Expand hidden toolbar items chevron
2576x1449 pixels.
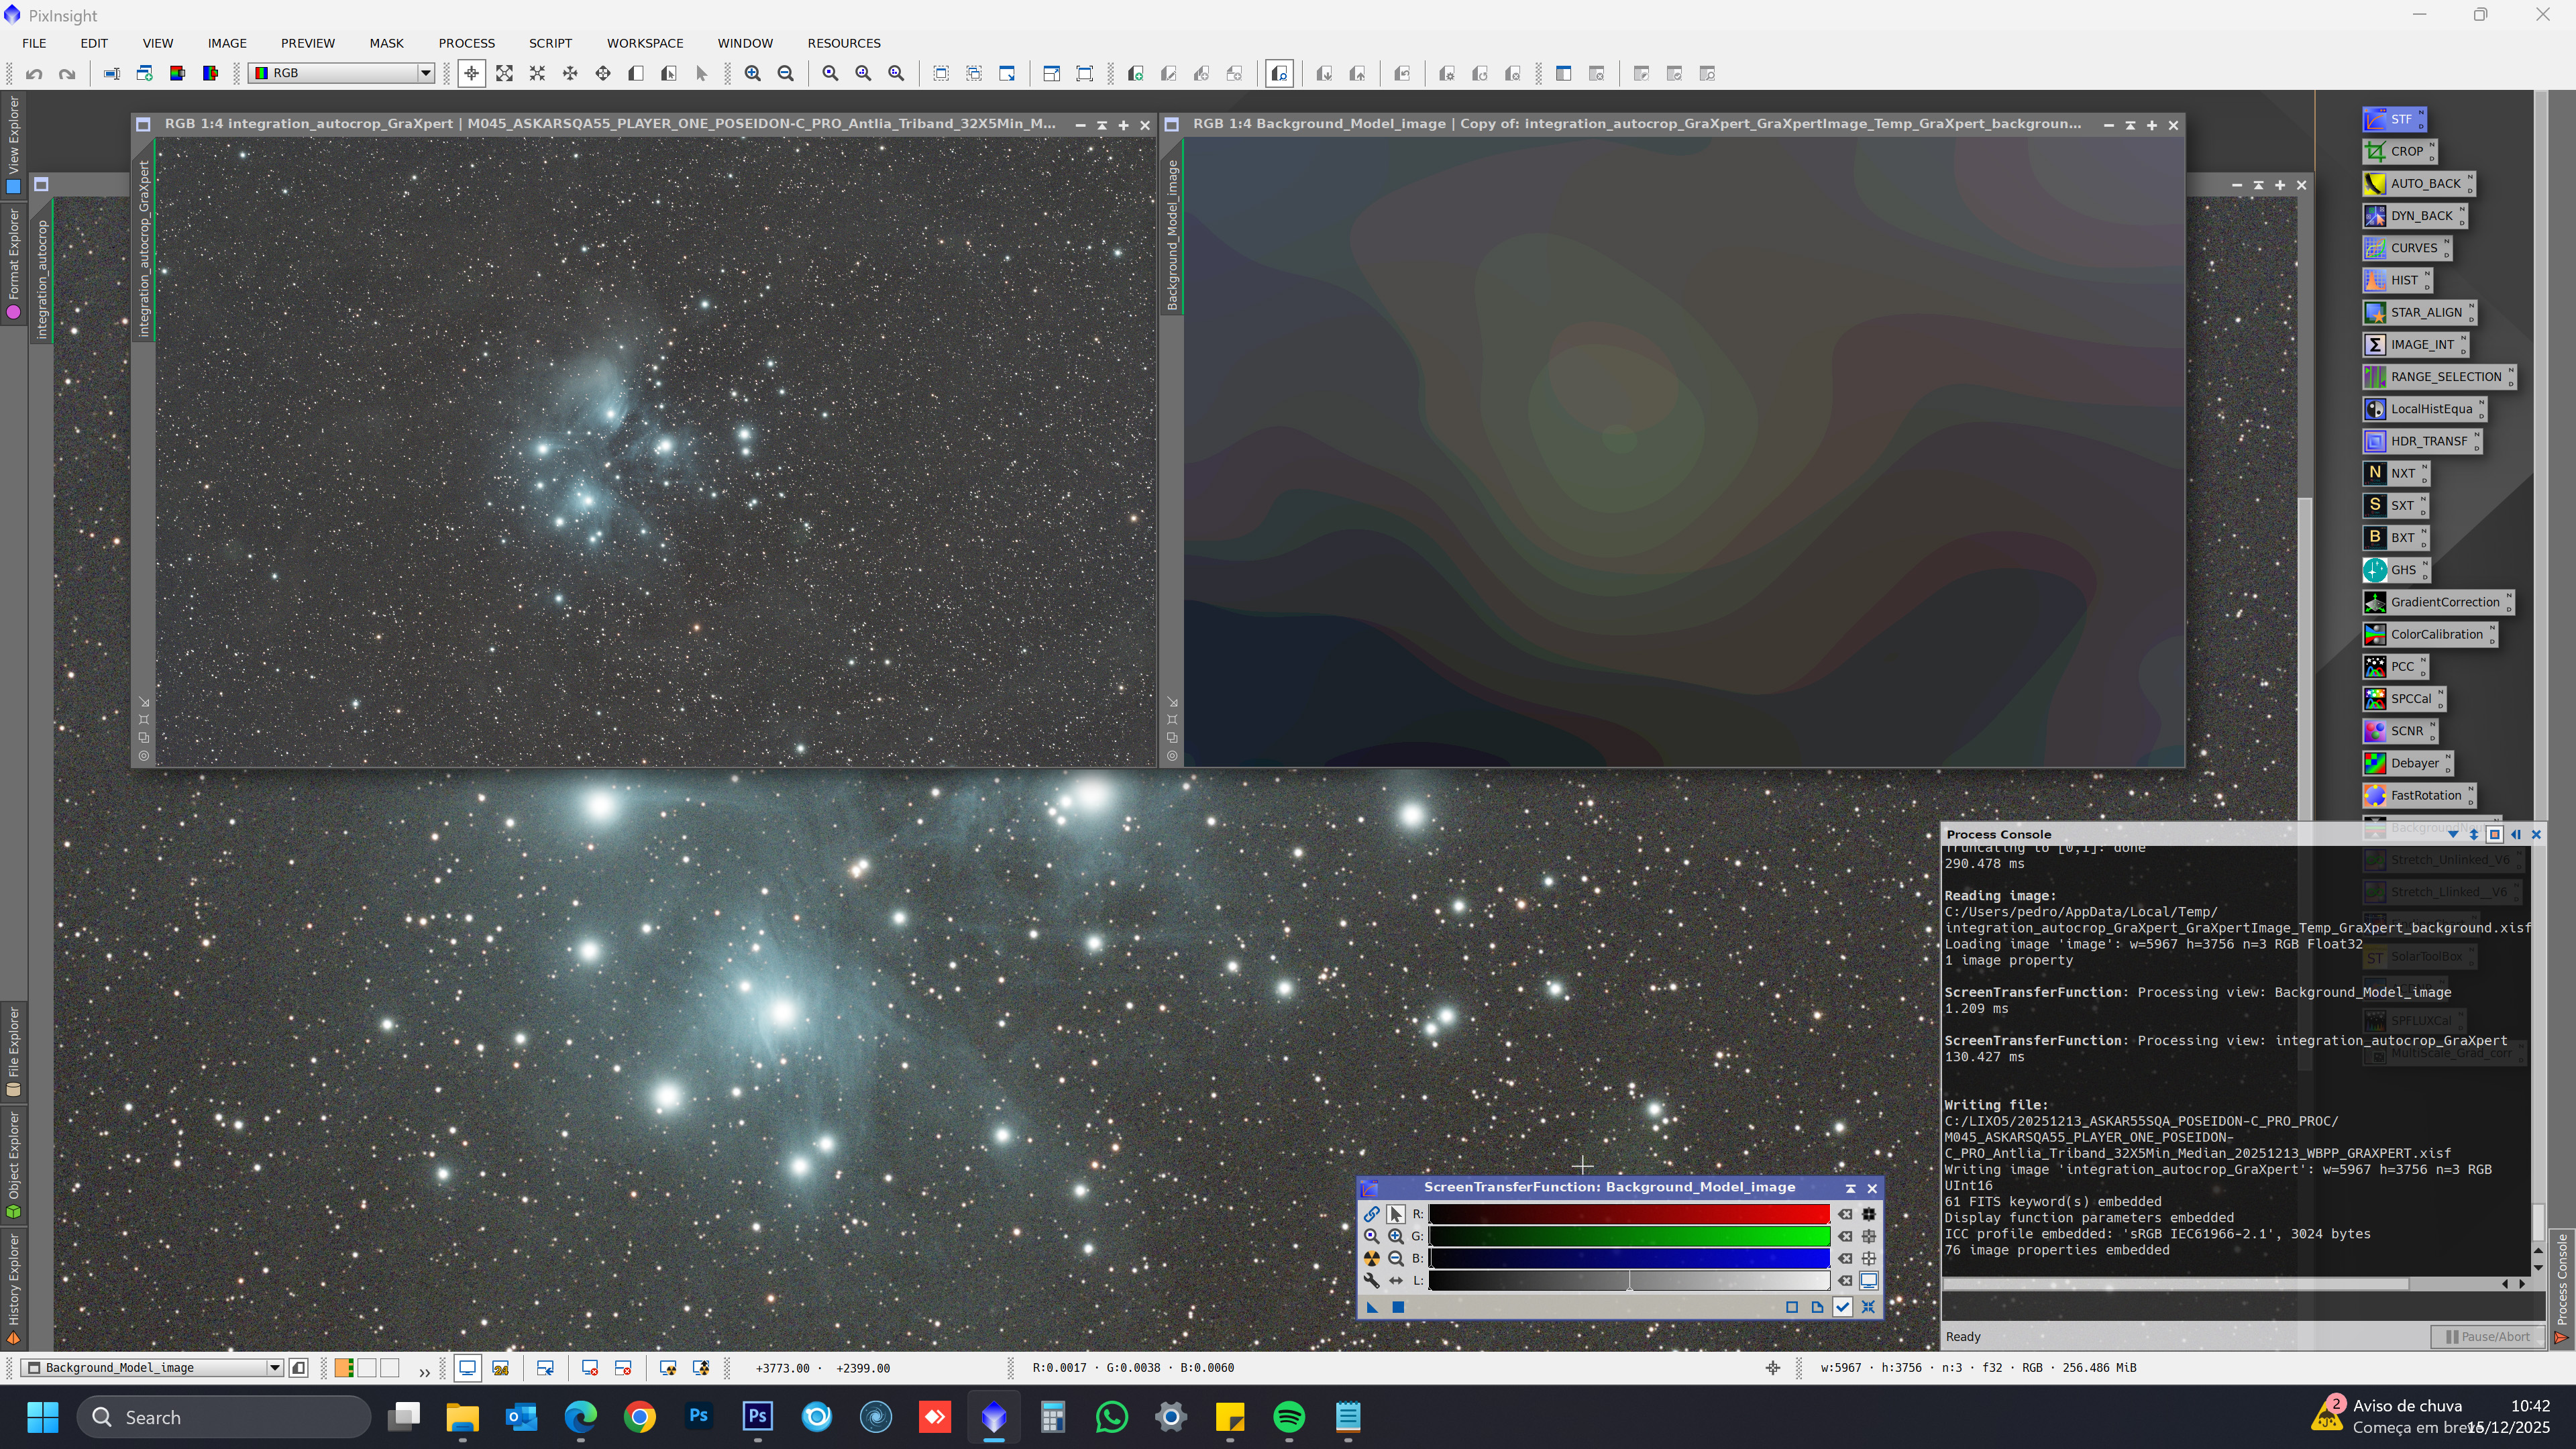[x=424, y=1371]
